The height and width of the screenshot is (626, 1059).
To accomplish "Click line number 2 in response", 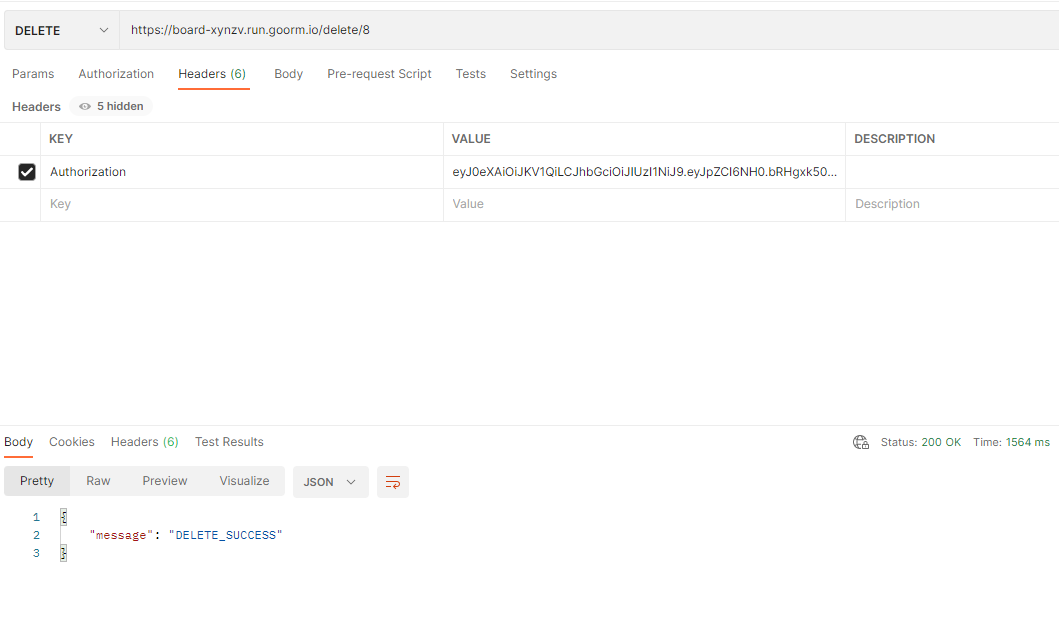I will 36,535.
